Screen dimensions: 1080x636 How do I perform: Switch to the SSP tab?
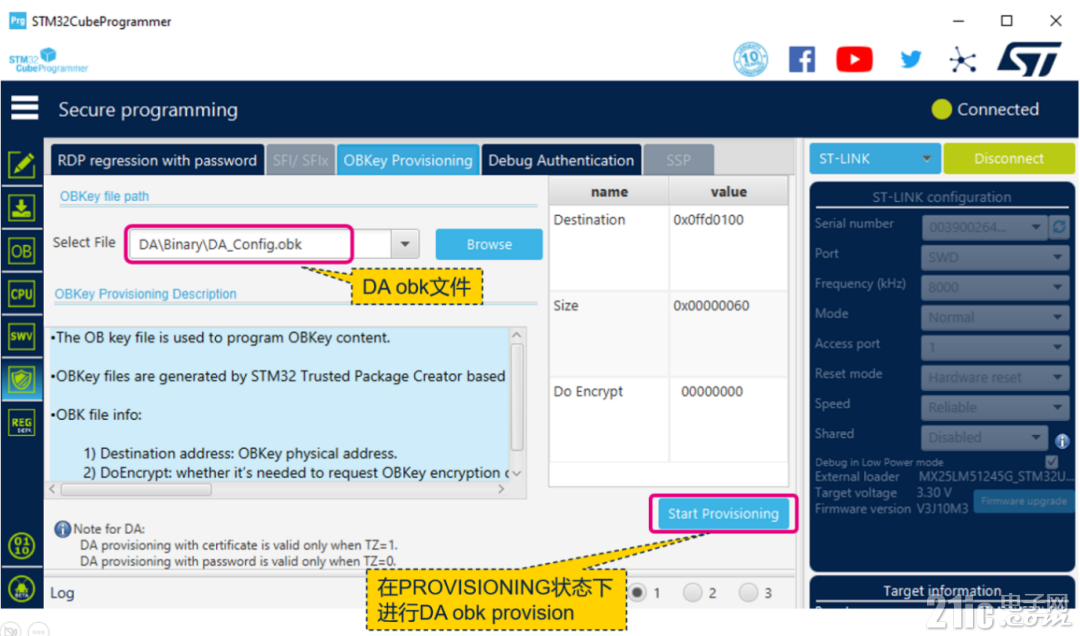coord(678,160)
